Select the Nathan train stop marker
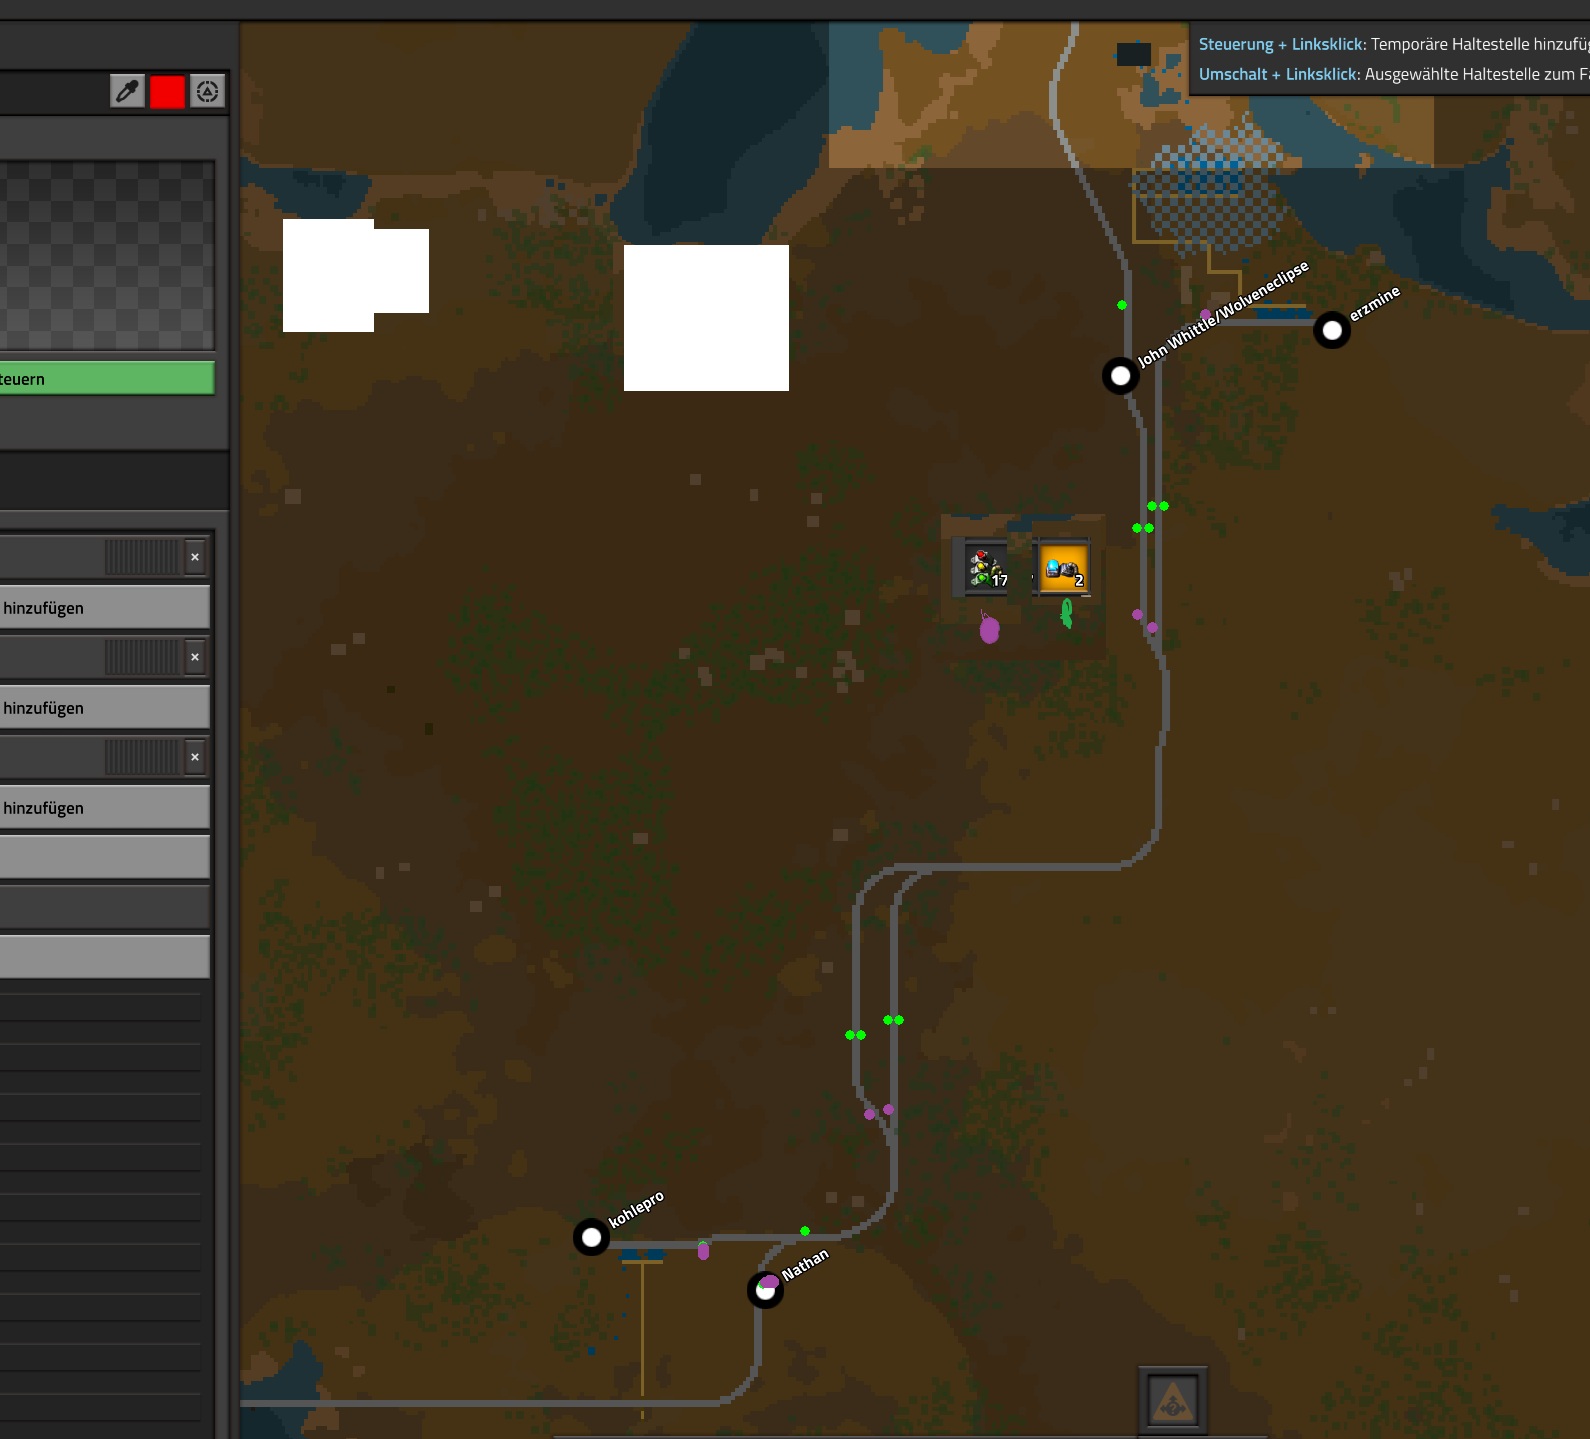The width and height of the screenshot is (1590, 1439). (x=765, y=1290)
